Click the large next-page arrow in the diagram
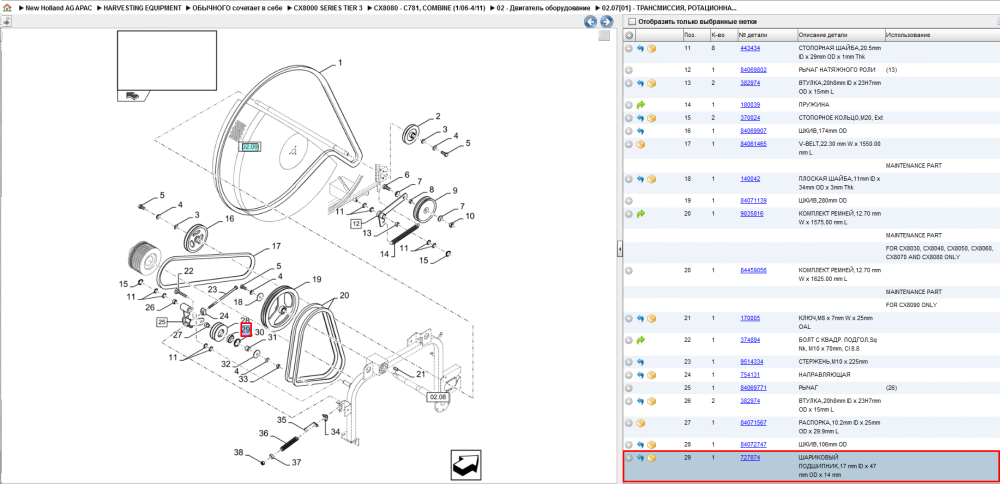The width and height of the screenshot is (1000, 484). coord(466,464)
